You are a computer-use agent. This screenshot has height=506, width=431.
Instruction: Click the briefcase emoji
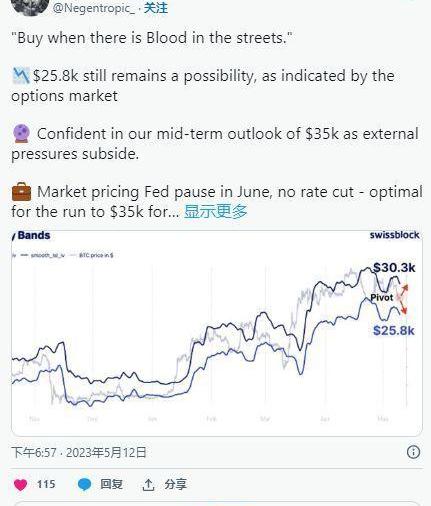coord(21,192)
